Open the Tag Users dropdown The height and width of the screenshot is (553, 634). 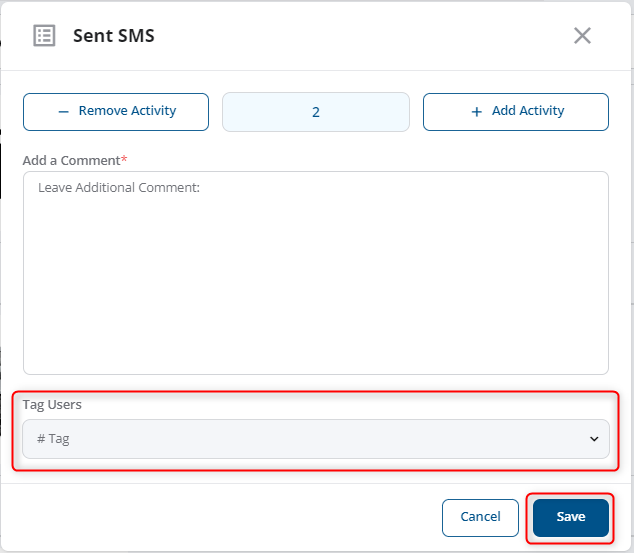pos(316,439)
